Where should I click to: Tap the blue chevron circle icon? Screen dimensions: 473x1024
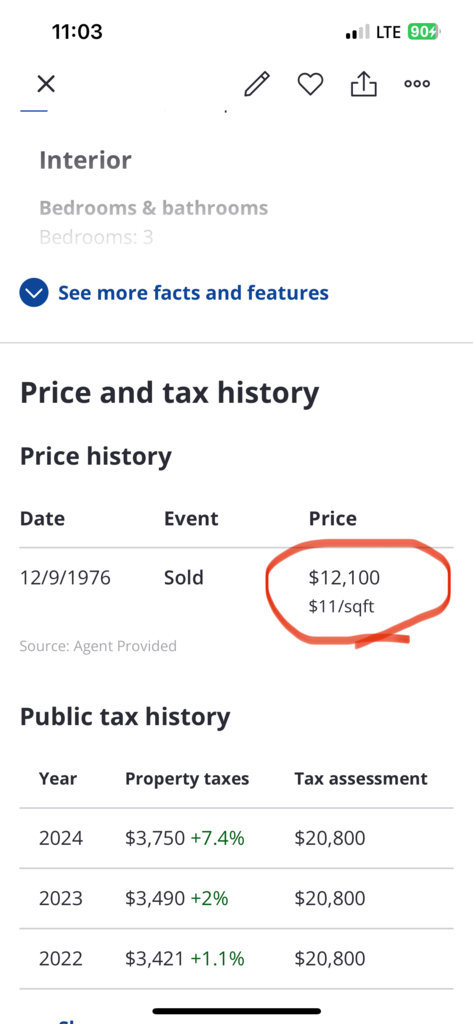34,293
